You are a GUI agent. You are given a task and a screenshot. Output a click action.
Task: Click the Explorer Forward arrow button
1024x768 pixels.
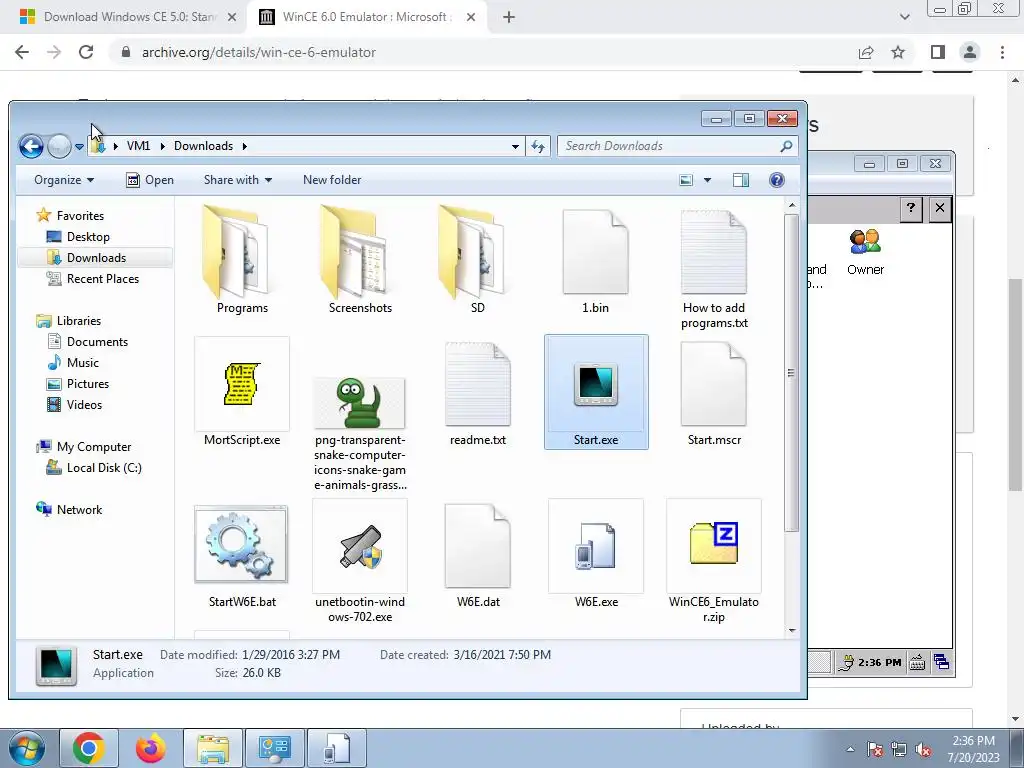tap(59, 146)
